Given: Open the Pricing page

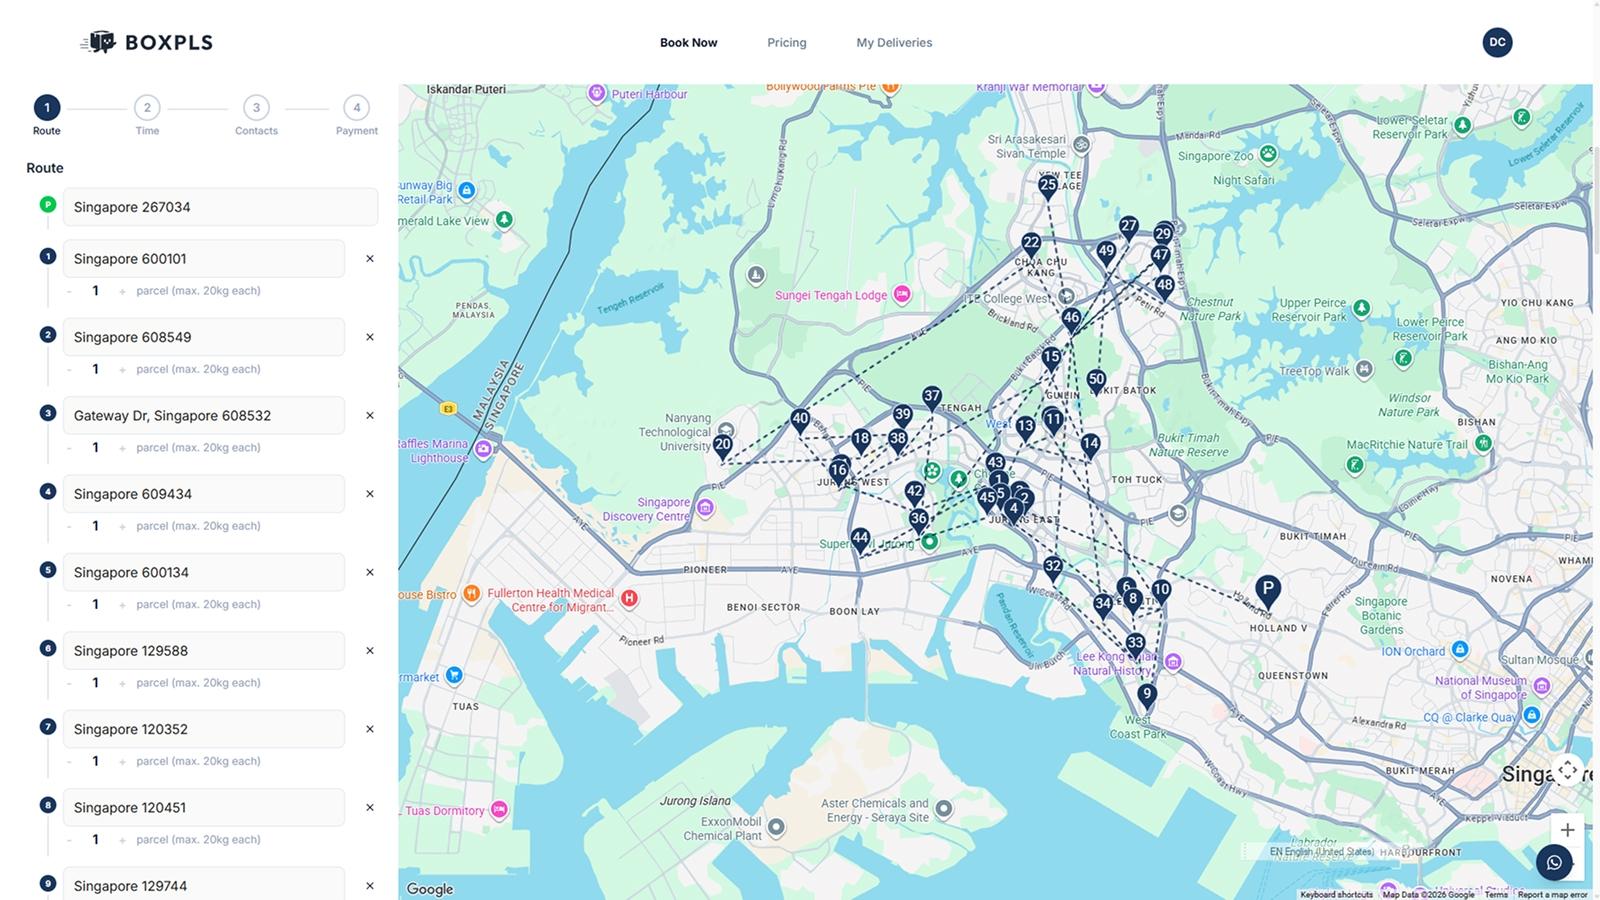Looking at the screenshot, I should tap(787, 43).
